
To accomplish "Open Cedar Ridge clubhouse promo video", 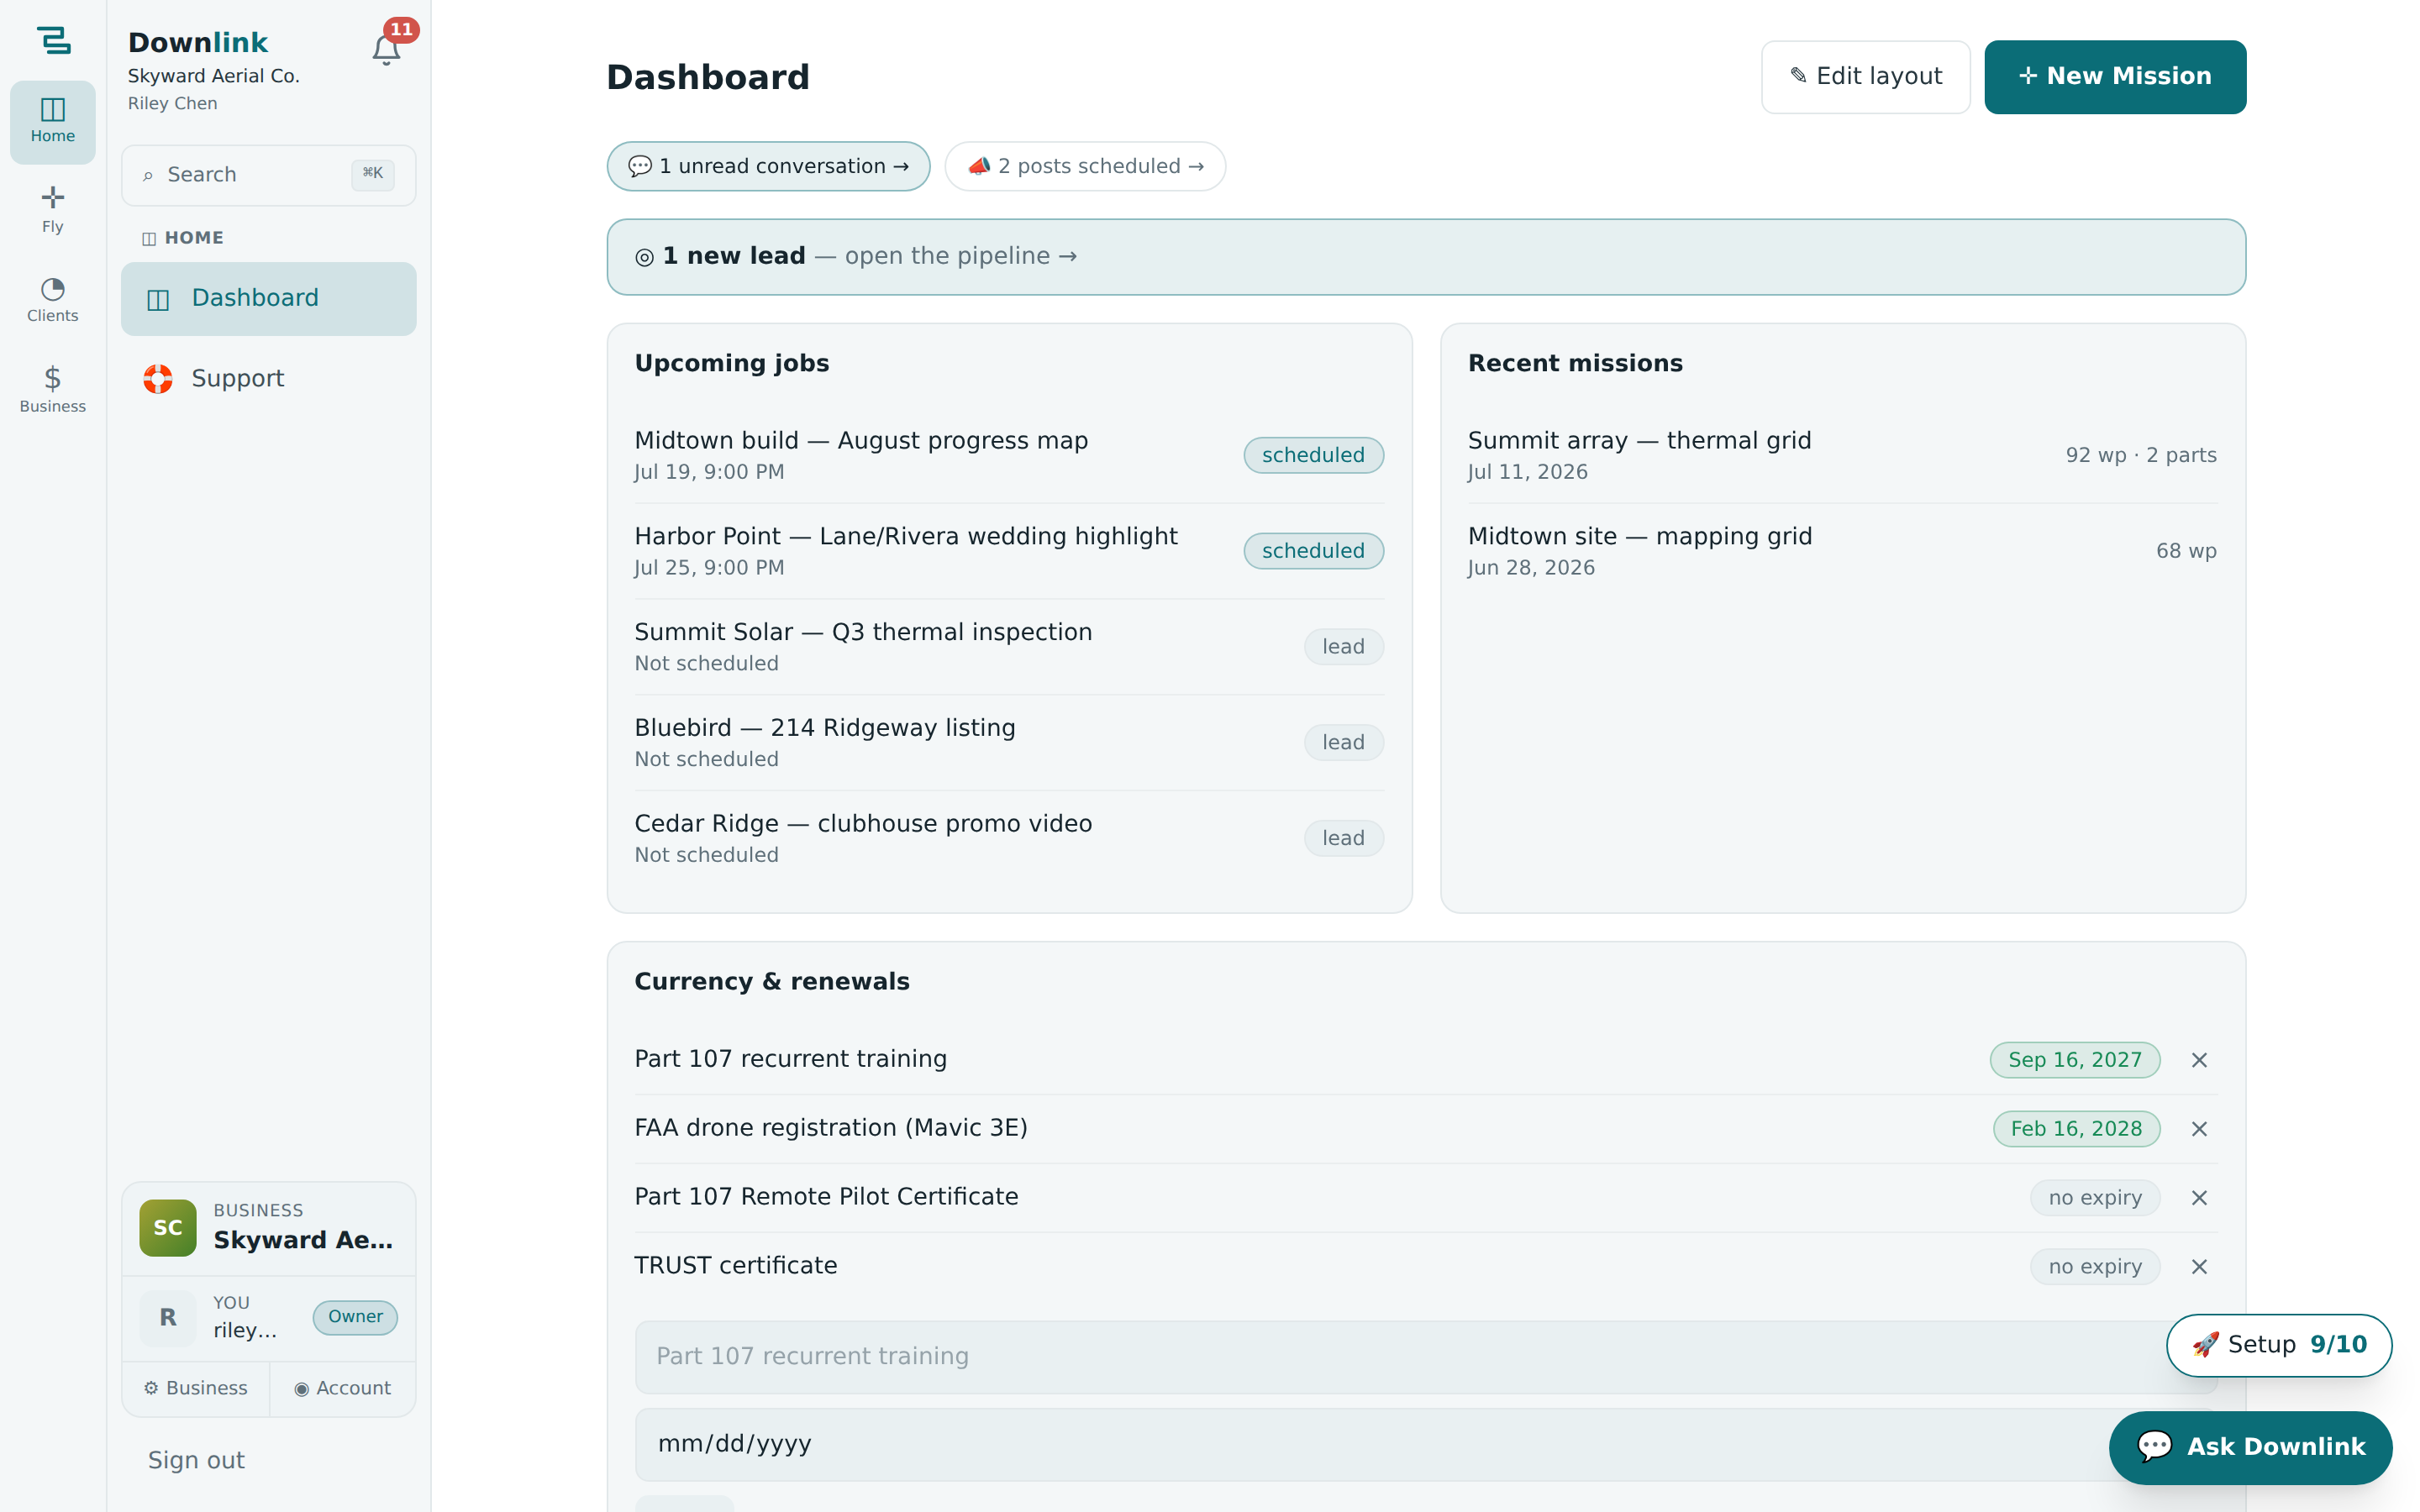I will [1009, 839].
